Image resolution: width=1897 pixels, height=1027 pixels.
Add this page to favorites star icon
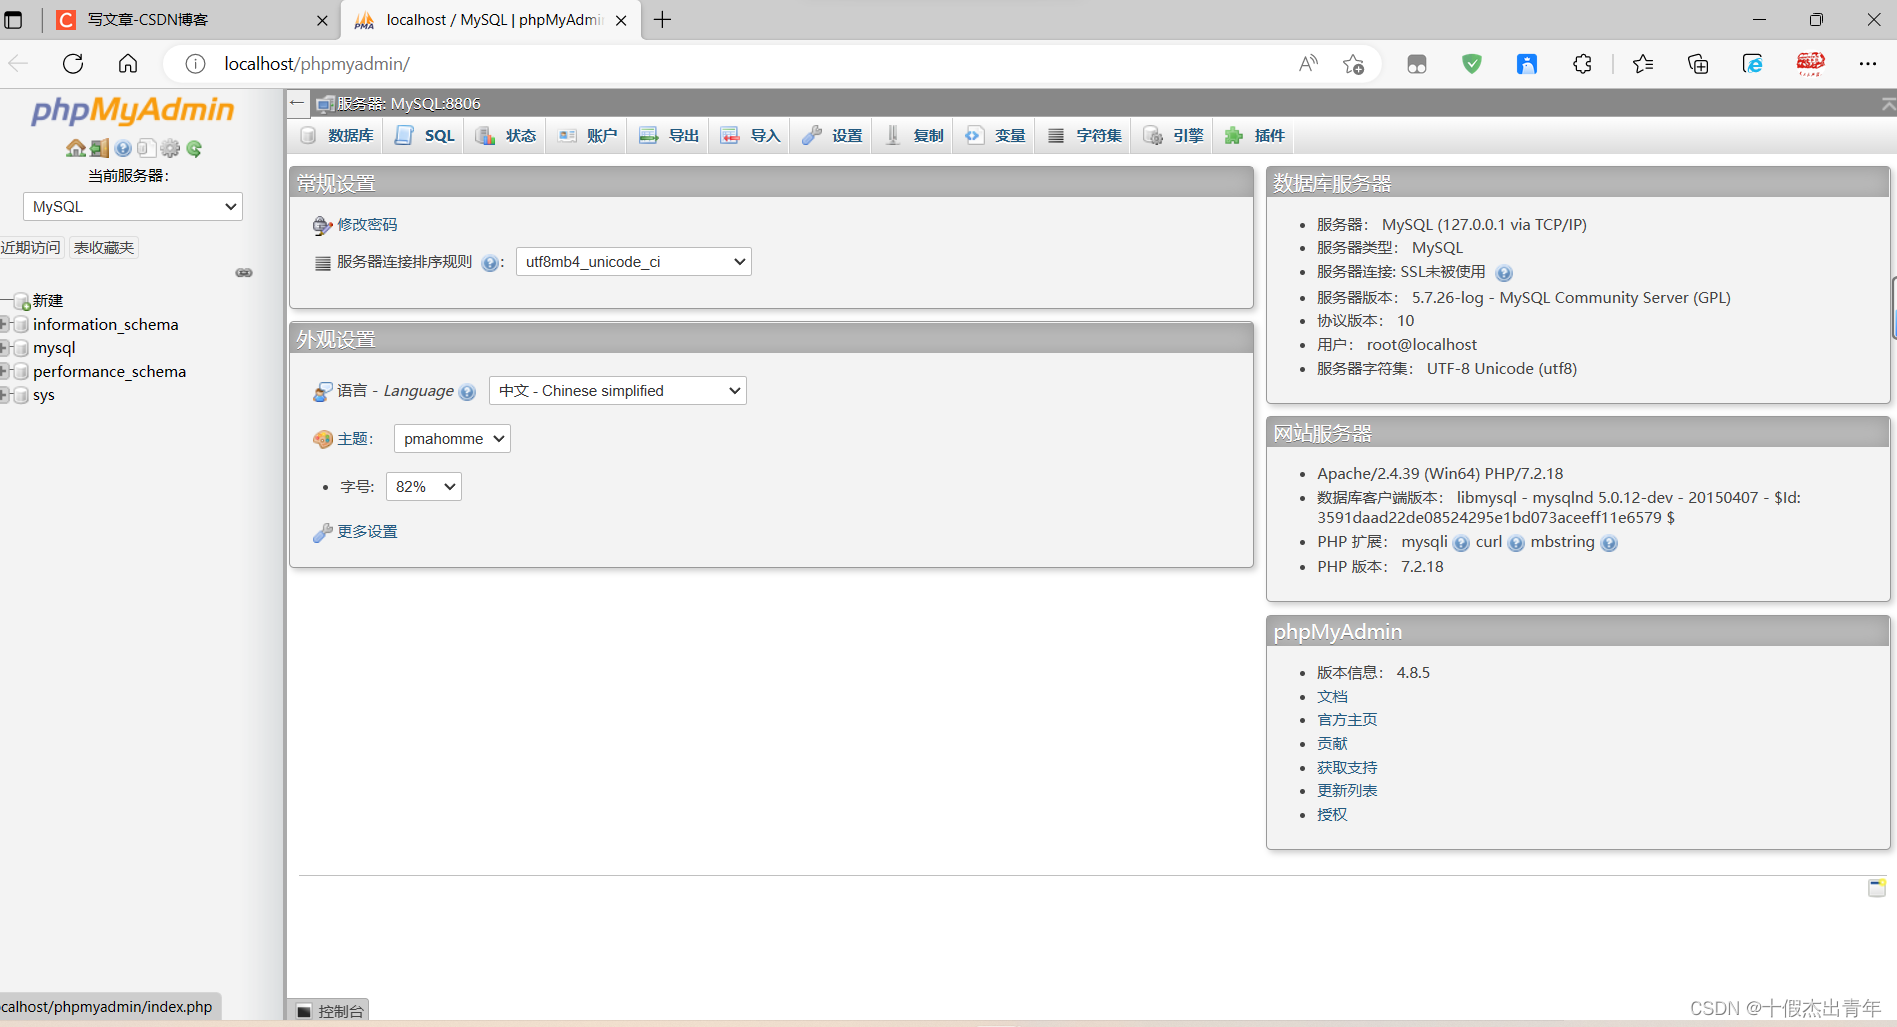(1353, 64)
